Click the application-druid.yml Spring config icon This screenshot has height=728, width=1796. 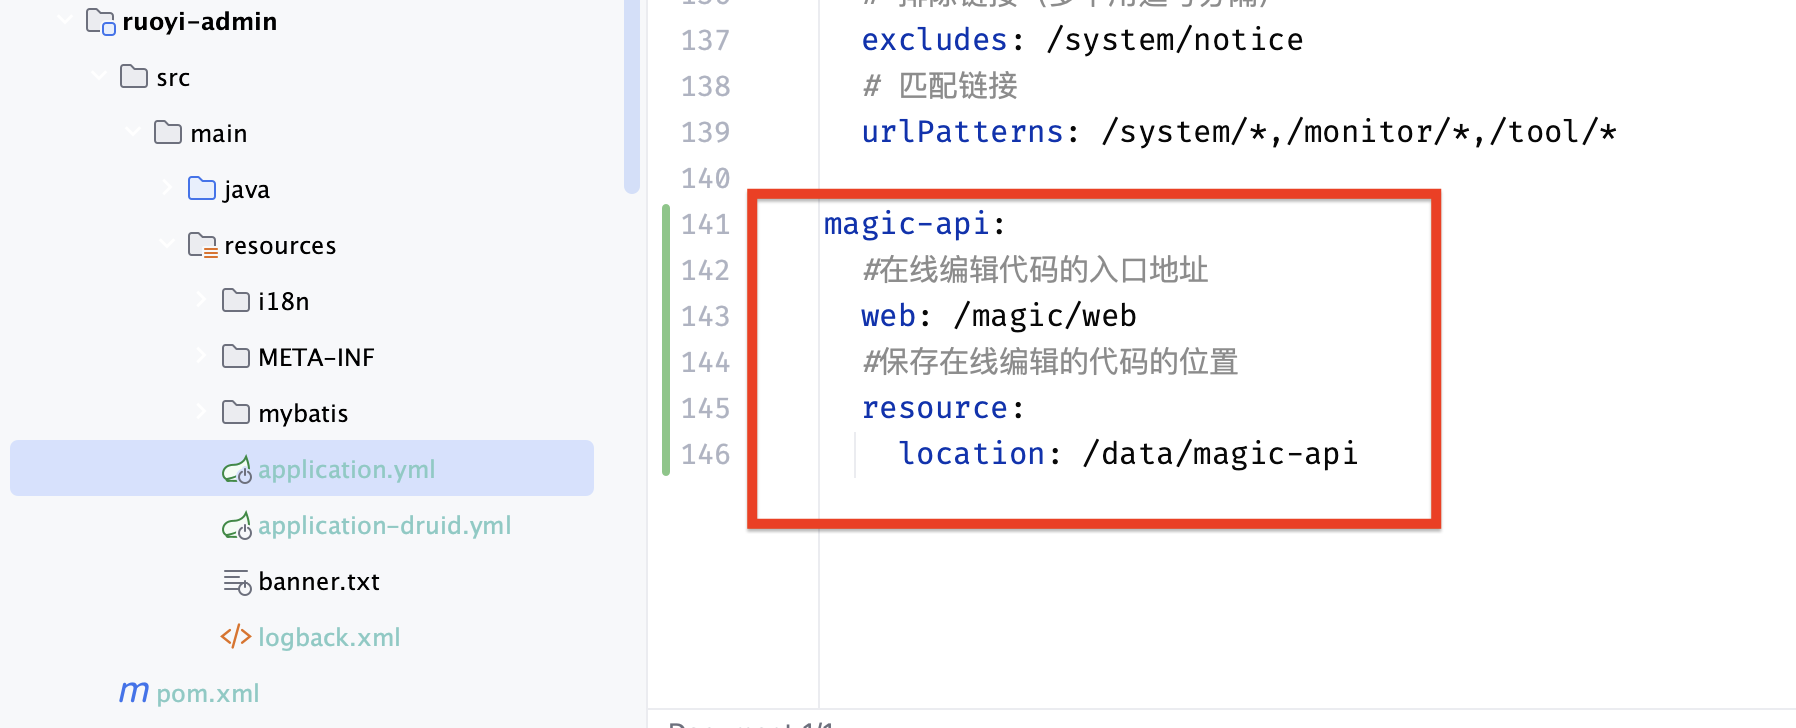coord(237,525)
